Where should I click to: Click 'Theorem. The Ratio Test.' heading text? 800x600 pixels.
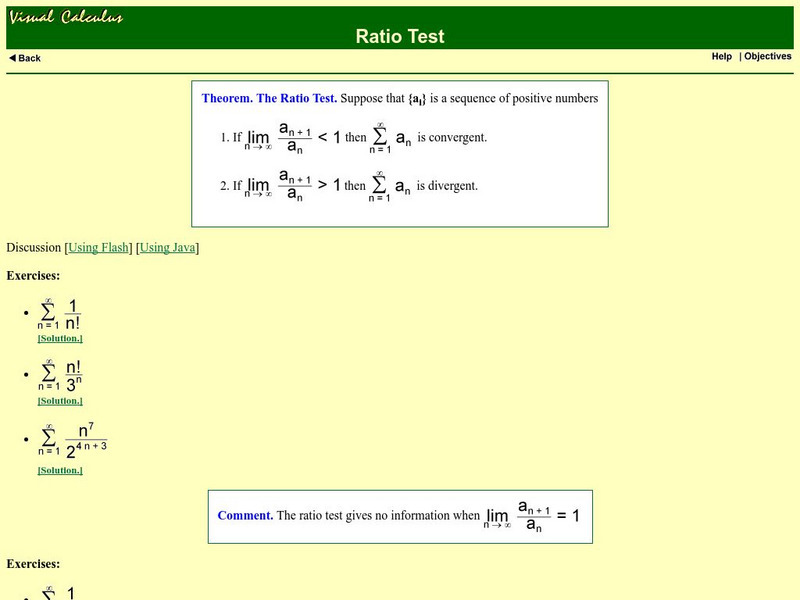(269, 98)
